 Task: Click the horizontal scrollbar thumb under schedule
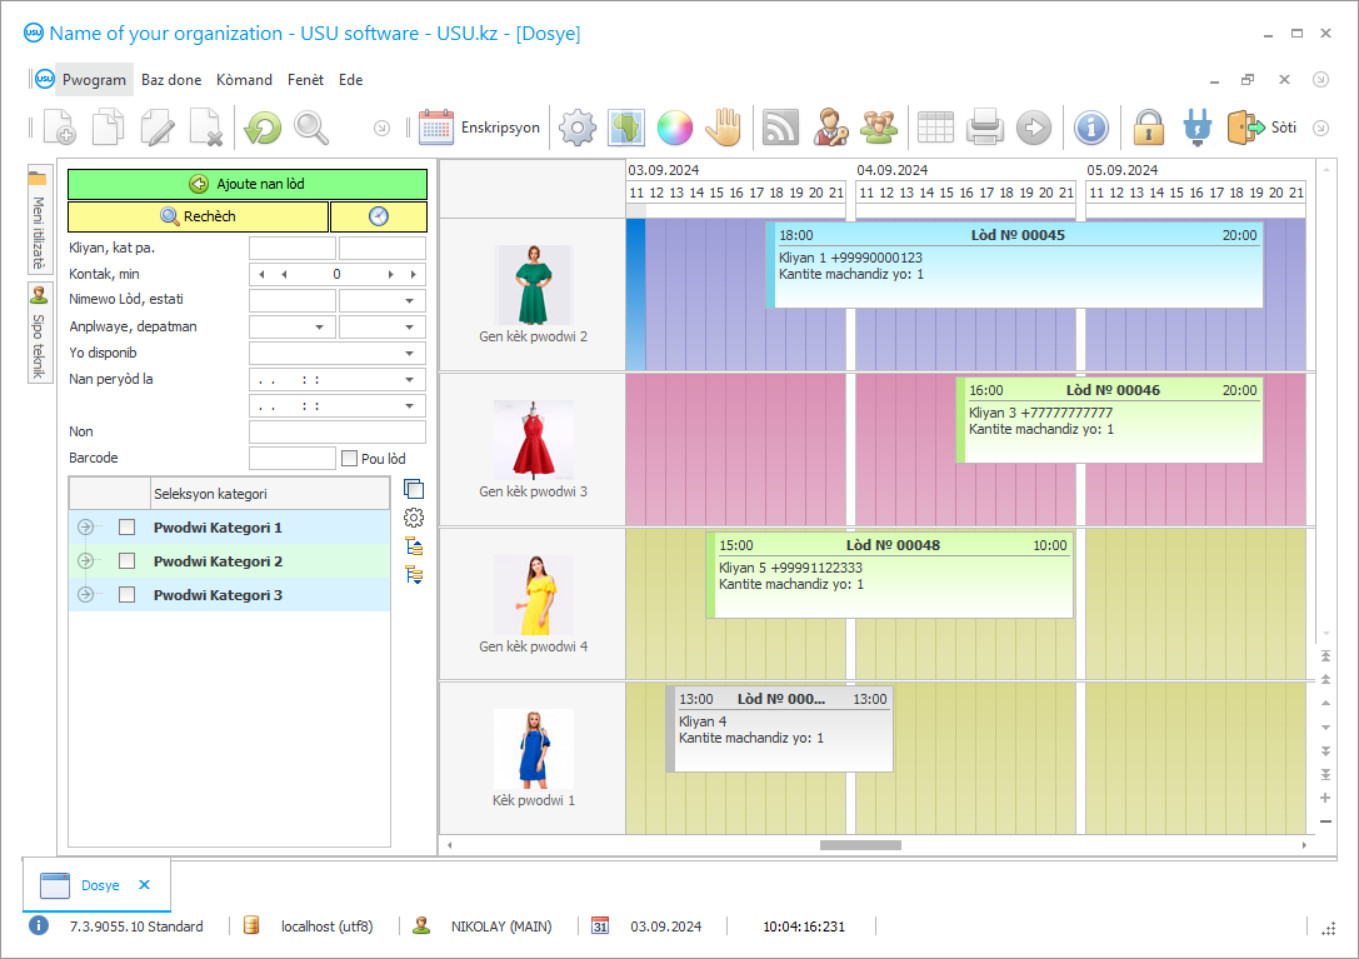(860, 845)
